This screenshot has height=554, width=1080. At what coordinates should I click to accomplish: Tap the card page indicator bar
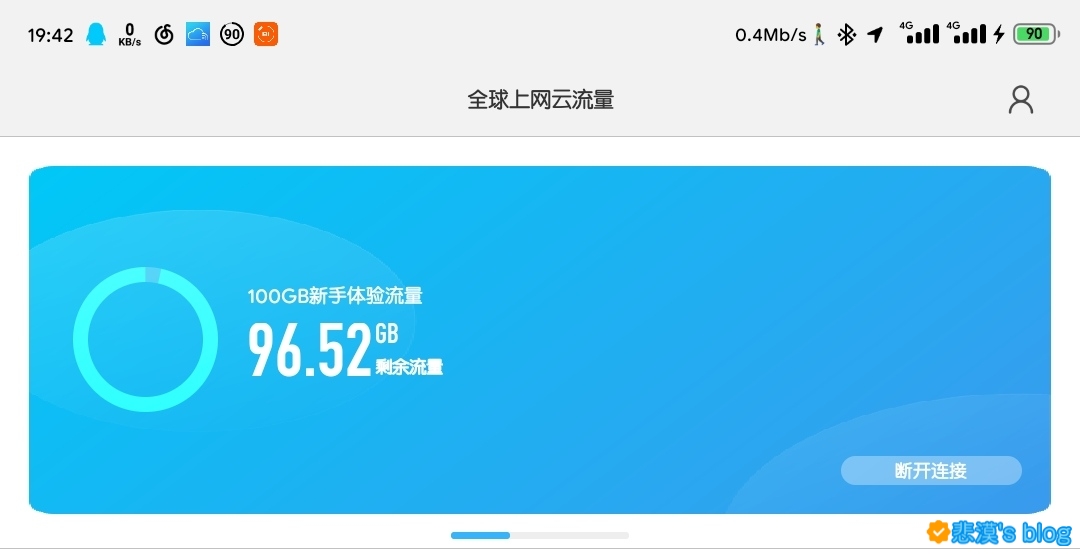(x=540, y=535)
